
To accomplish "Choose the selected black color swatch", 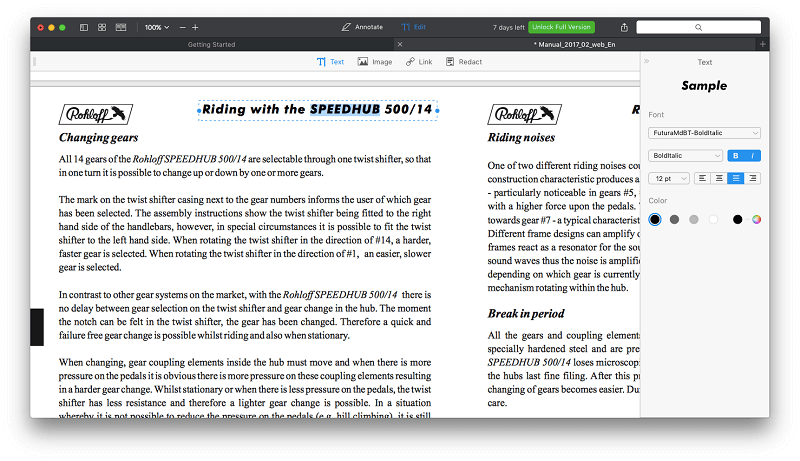I will pyautogui.click(x=655, y=220).
